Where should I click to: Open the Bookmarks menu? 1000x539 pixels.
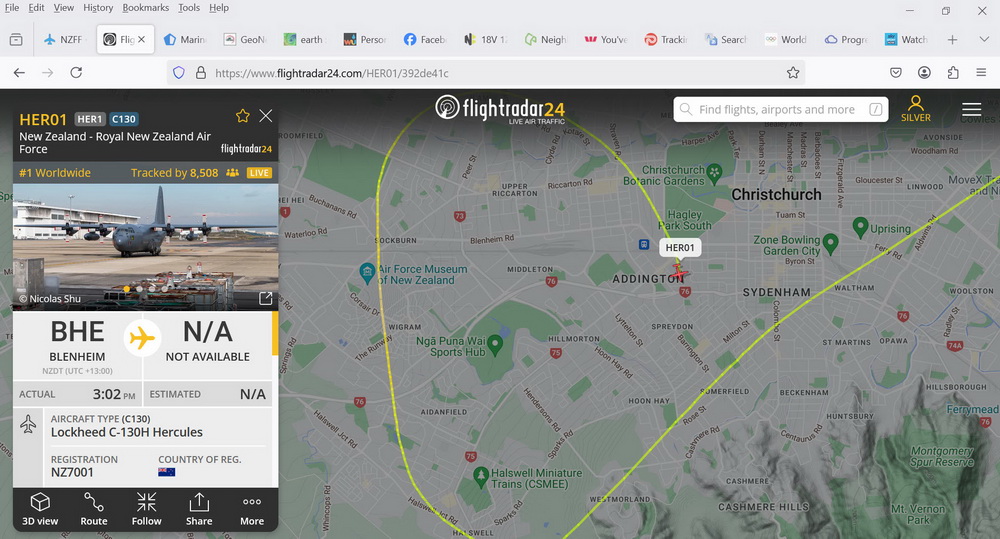coord(145,8)
